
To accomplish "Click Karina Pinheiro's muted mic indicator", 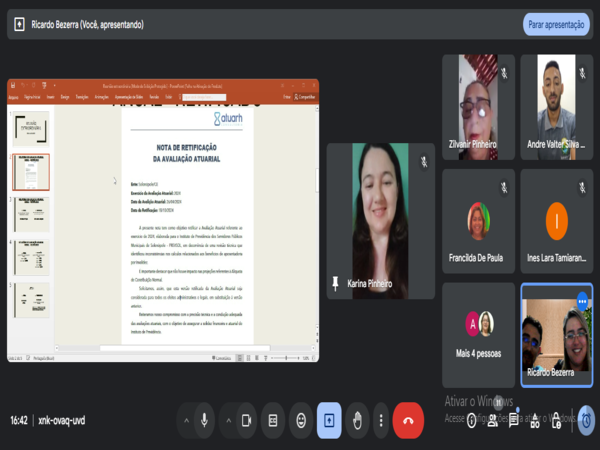I will [x=424, y=161].
